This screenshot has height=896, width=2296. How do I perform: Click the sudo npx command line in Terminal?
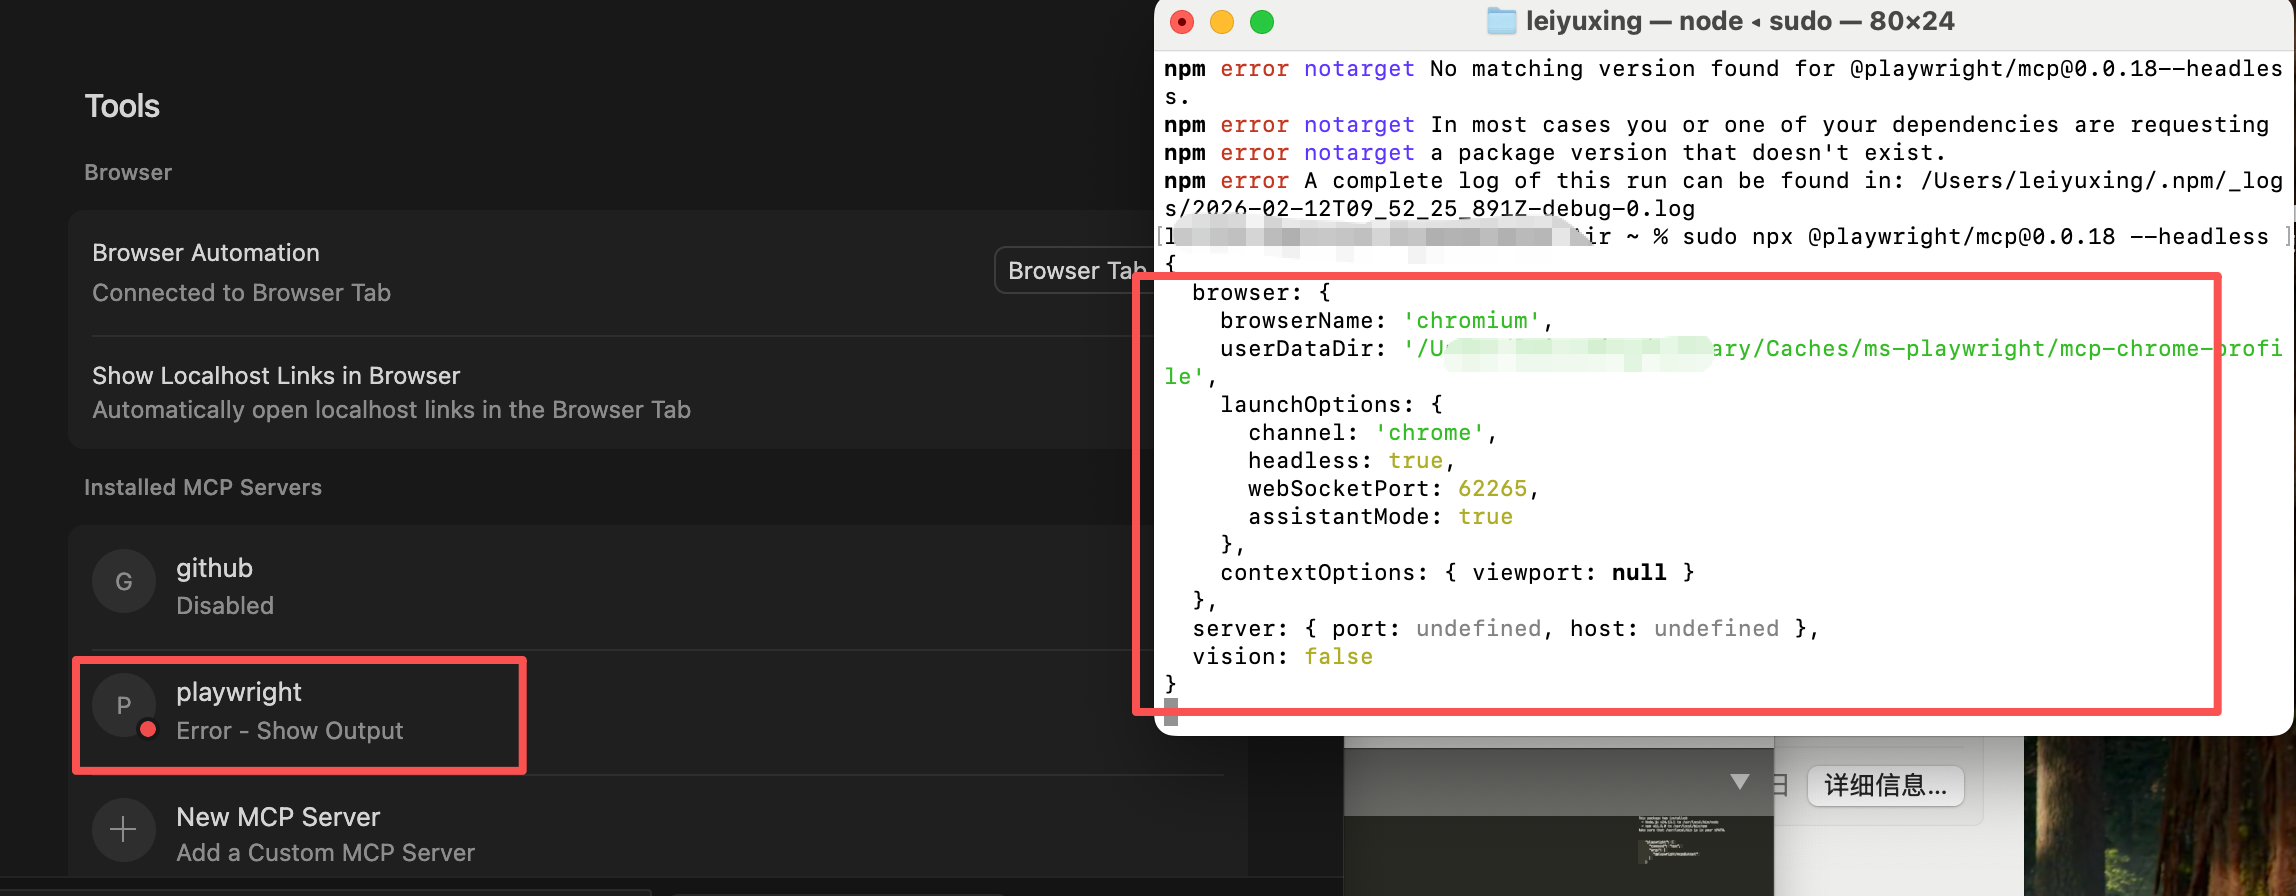(1975, 237)
